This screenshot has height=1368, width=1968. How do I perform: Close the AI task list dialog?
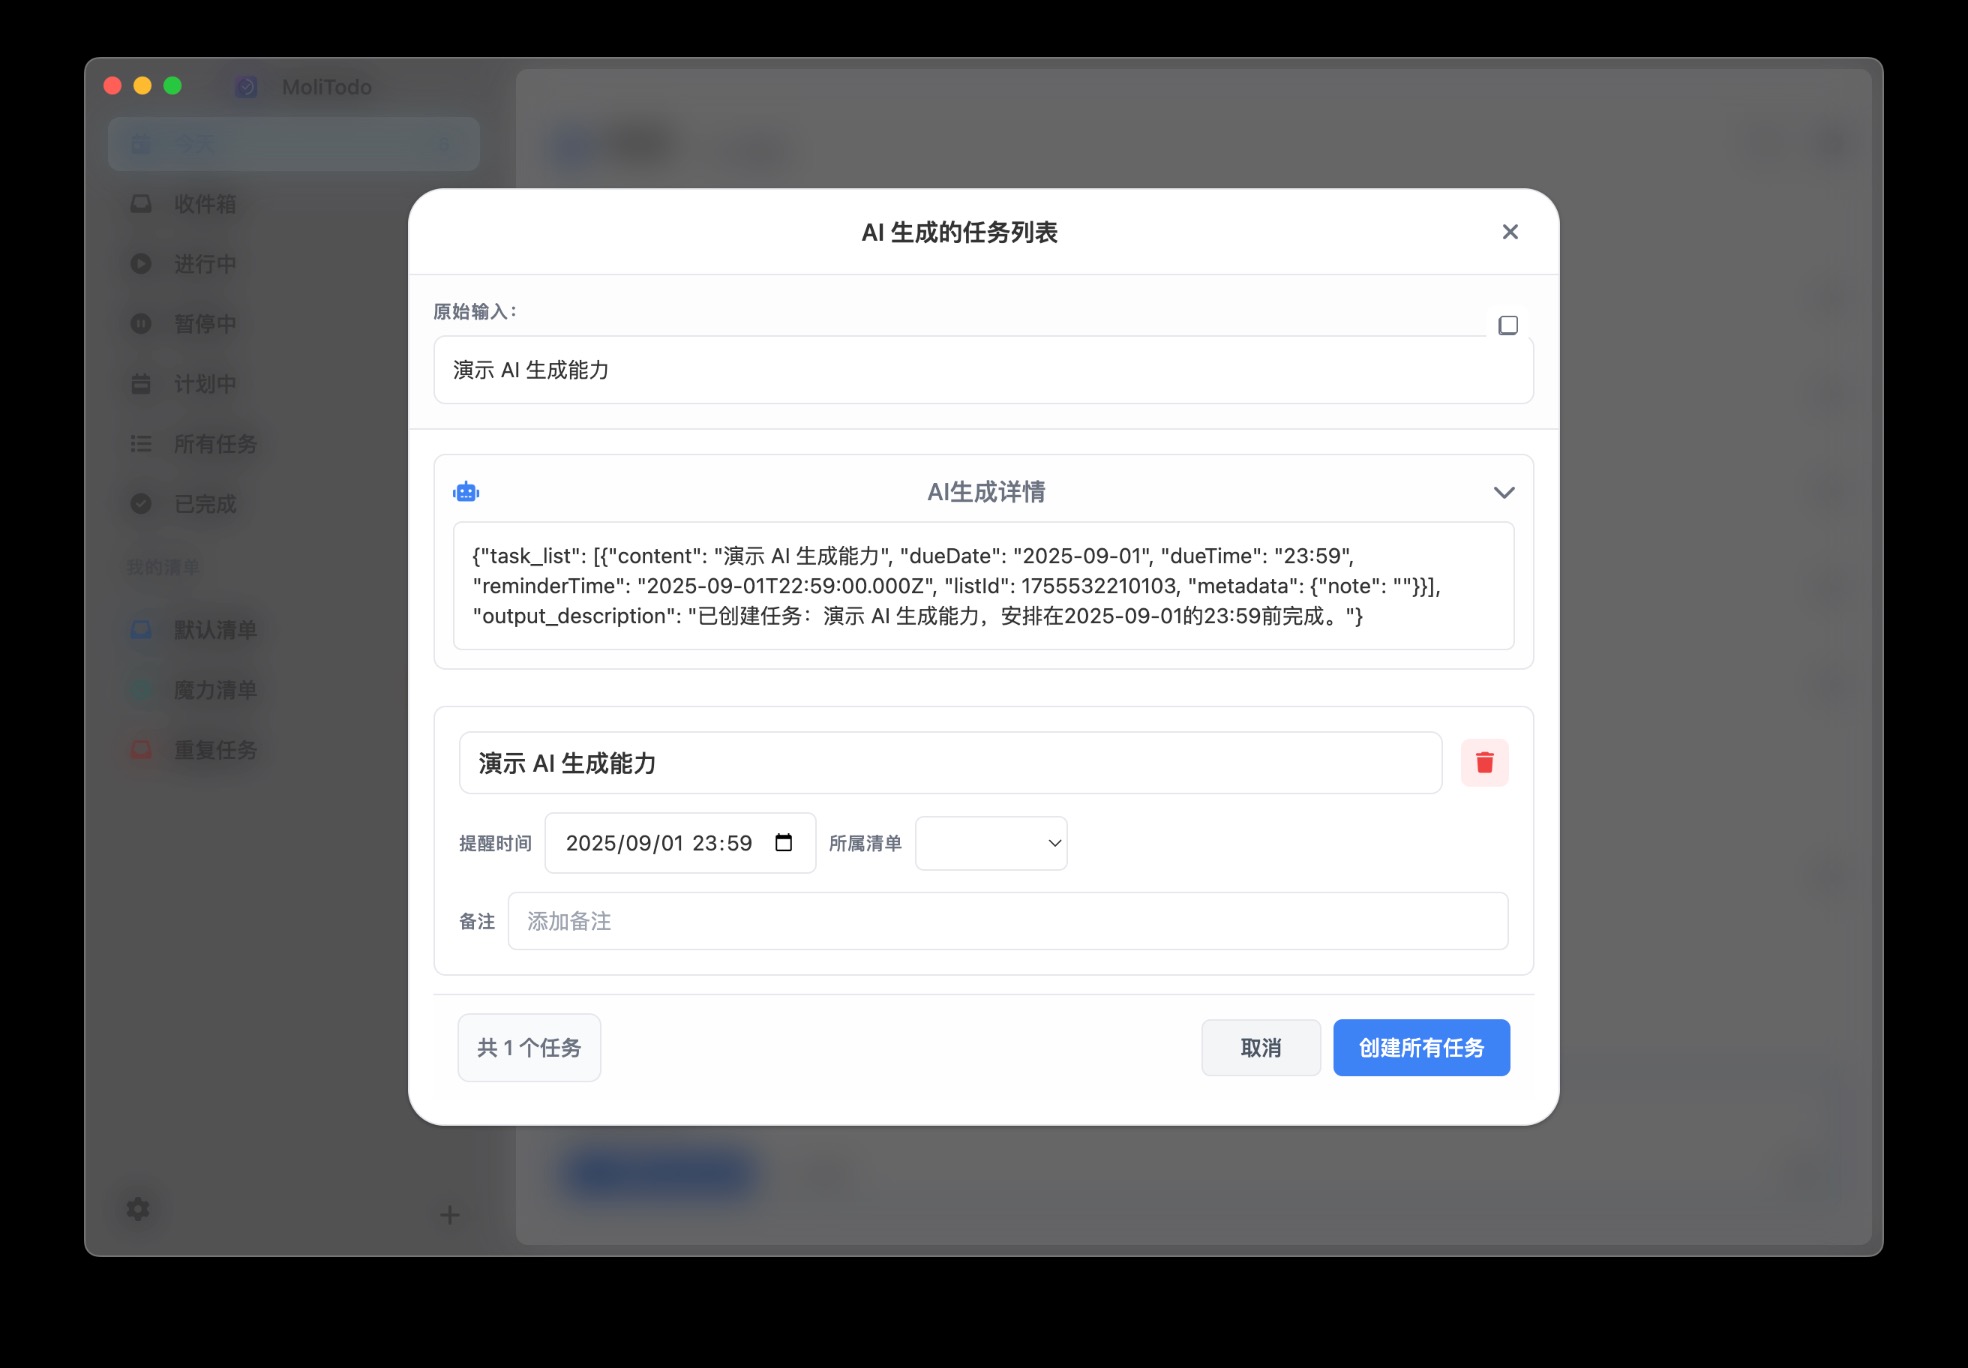pyautogui.click(x=1510, y=232)
